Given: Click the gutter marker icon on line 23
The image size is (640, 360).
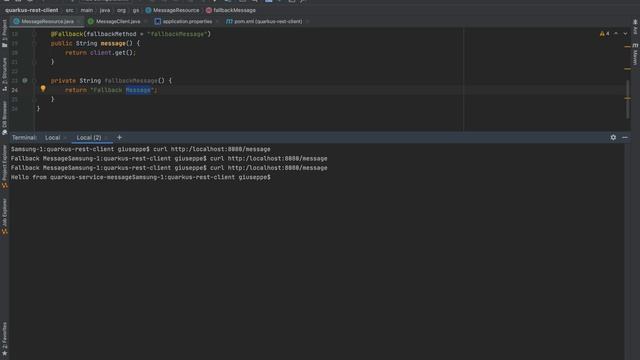Looking at the screenshot, I should click(x=25, y=80).
